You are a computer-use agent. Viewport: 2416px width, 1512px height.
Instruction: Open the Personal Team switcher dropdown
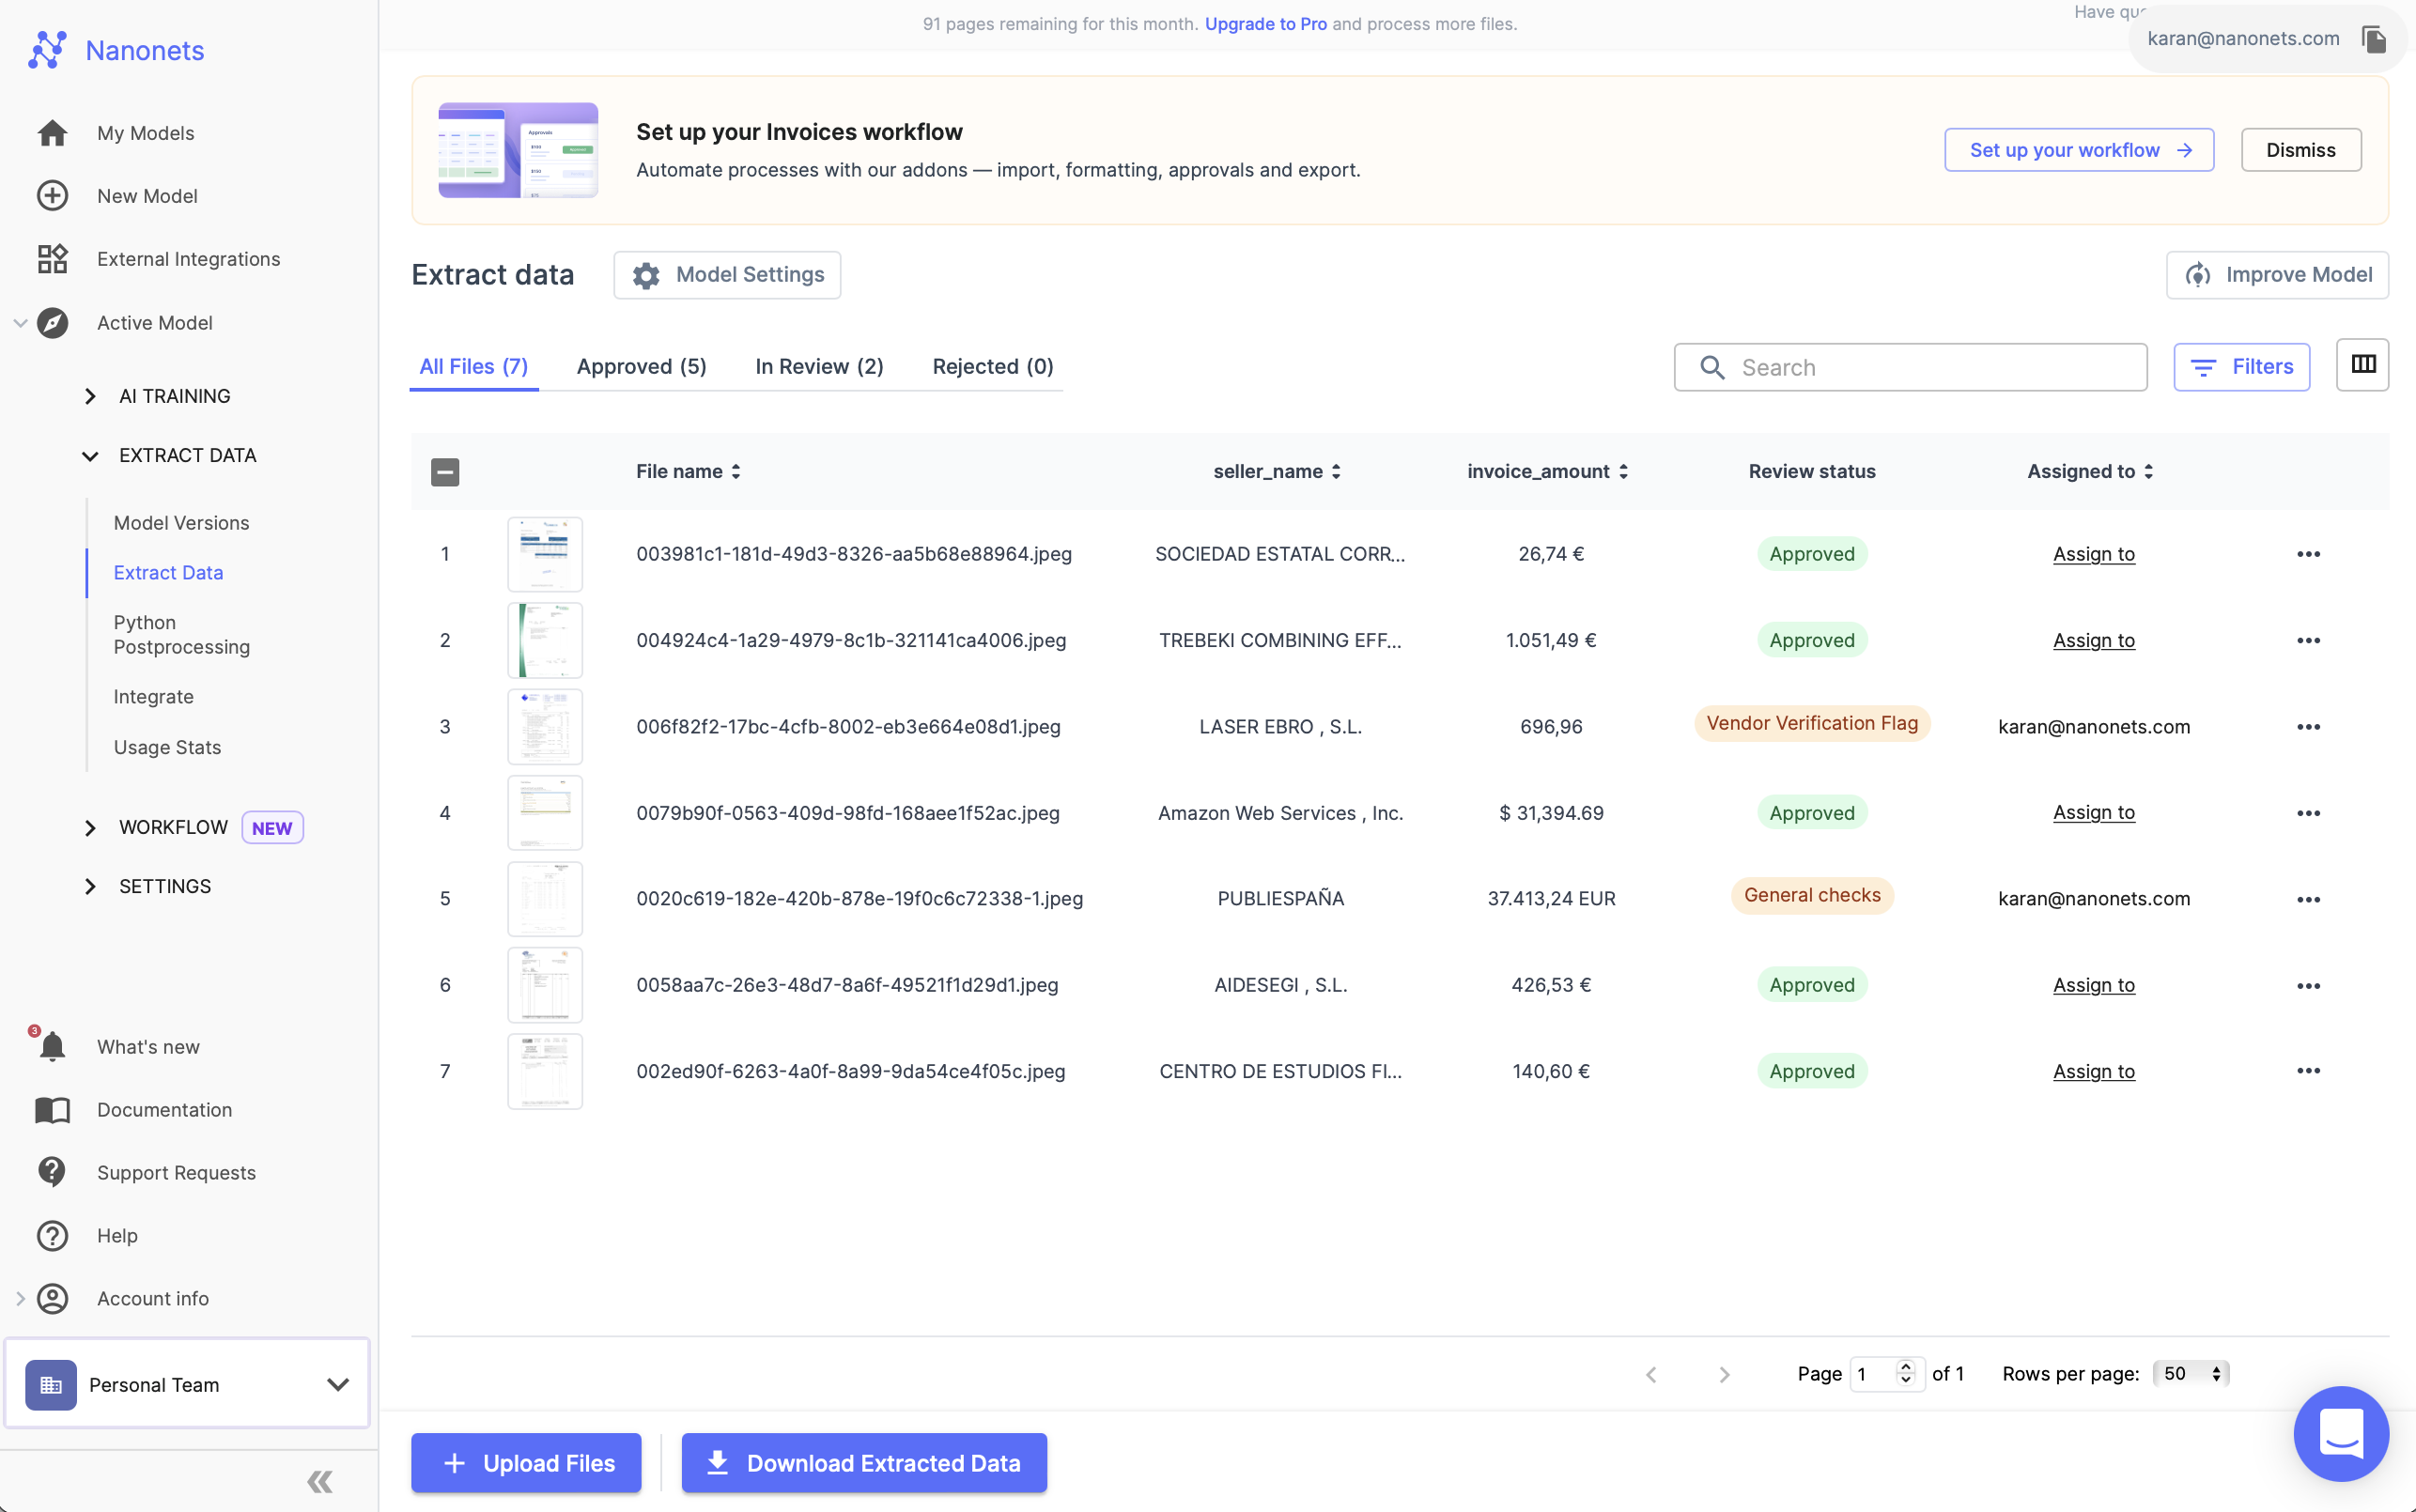(x=336, y=1384)
